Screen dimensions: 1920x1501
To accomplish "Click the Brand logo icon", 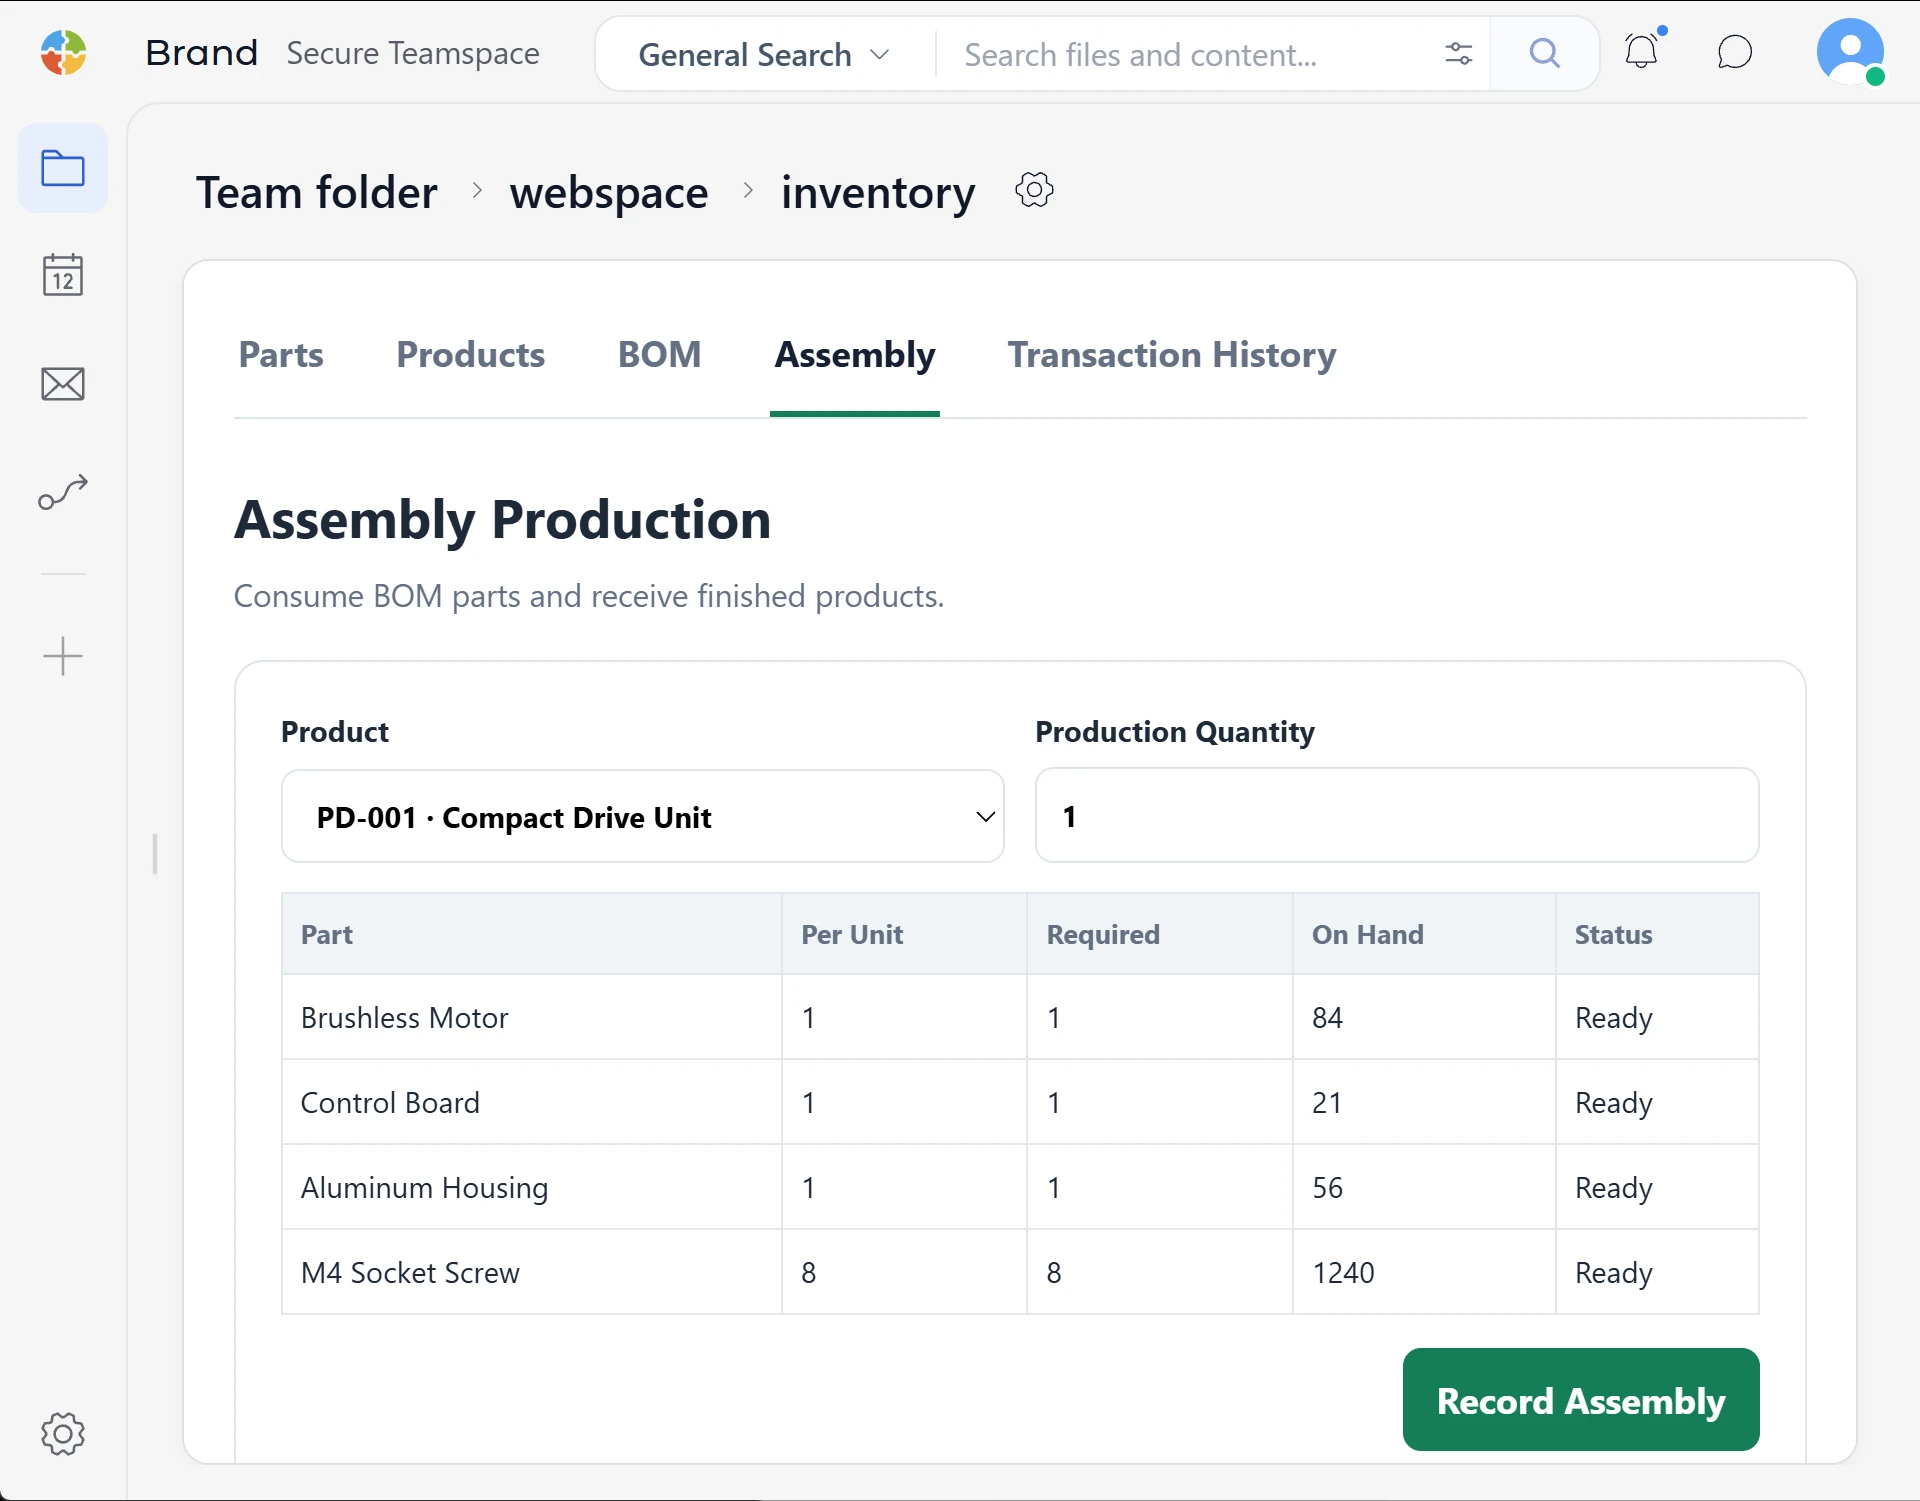I will [x=63, y=53].
